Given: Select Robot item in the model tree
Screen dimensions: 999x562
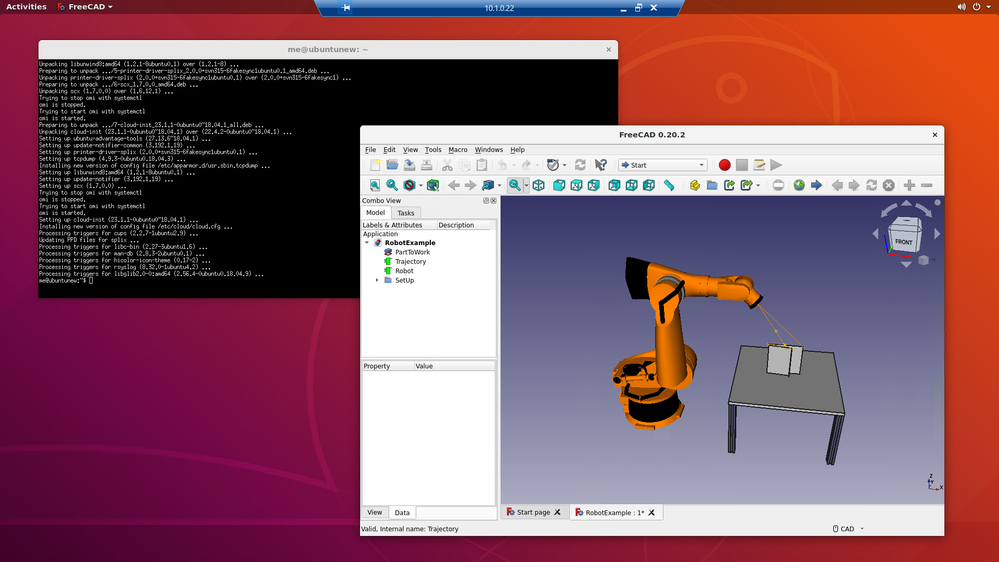Looking at the screenshot, I should coord(404,271).
